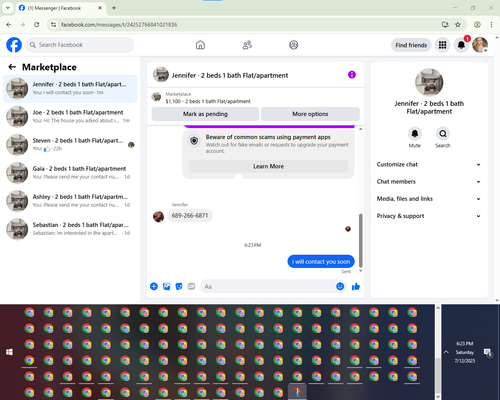Open Chrome three-dot menu
Screen dimensions: 500x400
tap(491, 24)
